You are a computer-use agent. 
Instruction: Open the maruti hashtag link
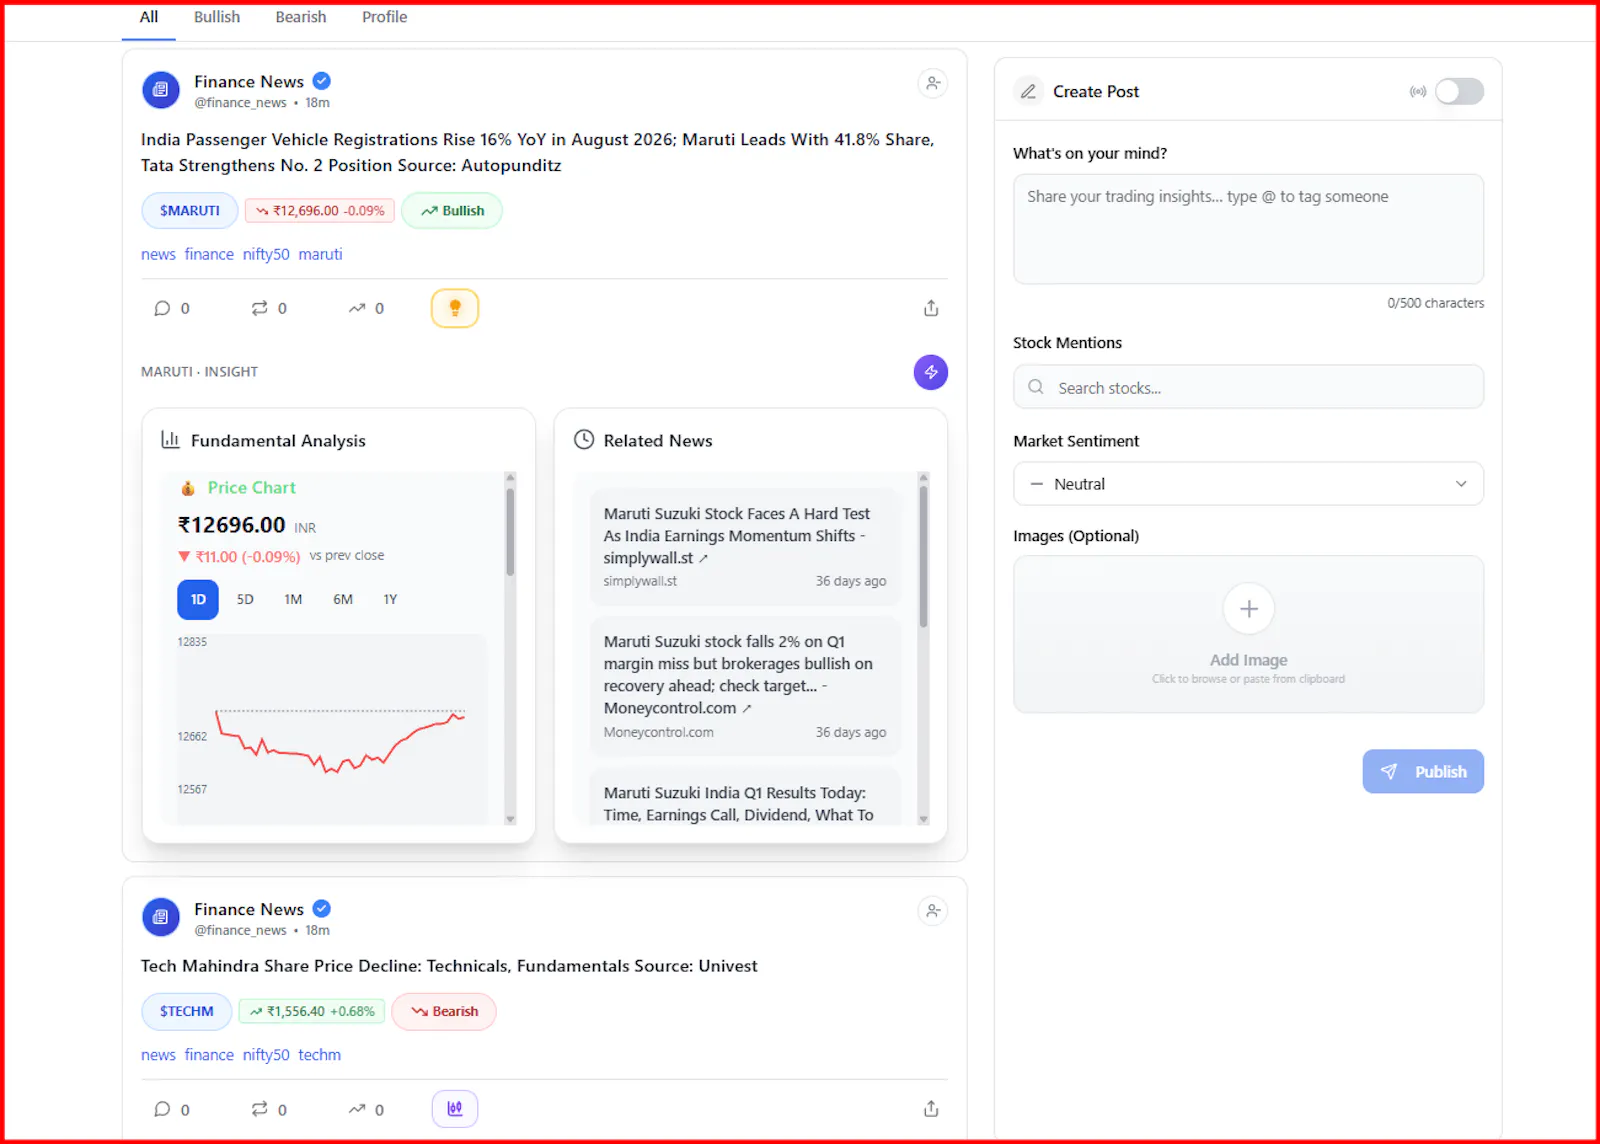320,255
